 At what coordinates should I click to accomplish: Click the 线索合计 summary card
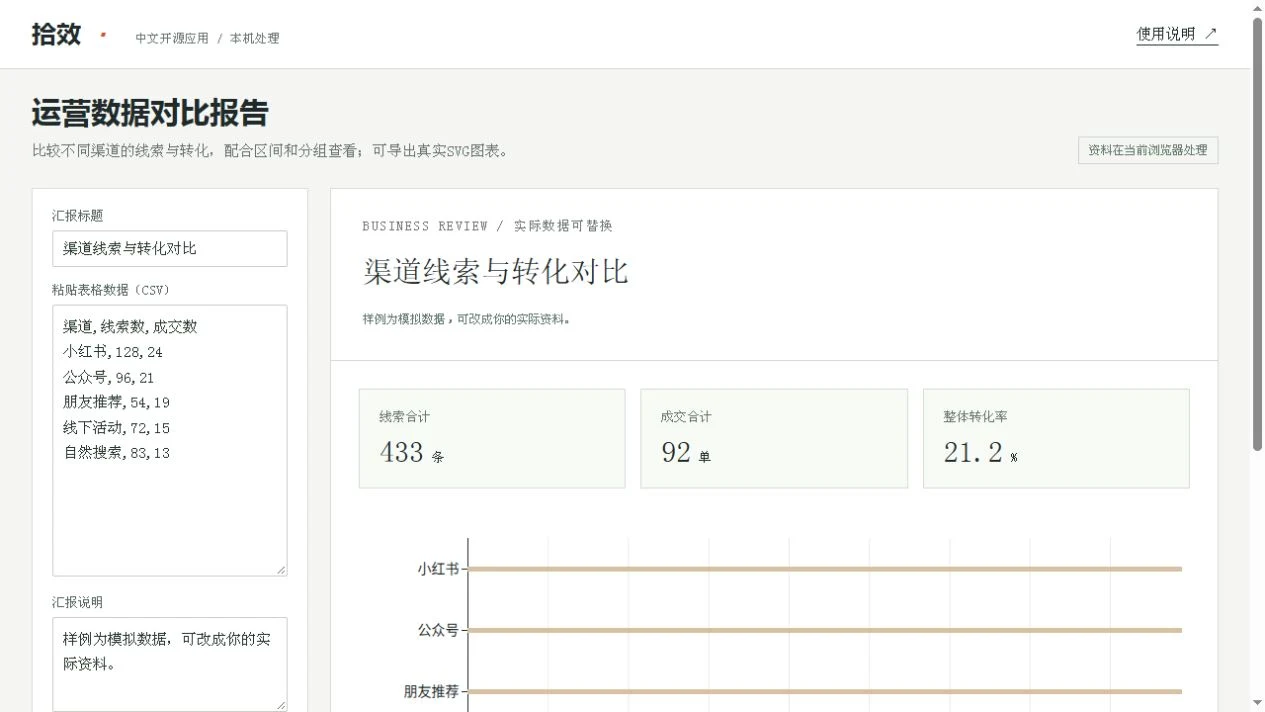492,439
